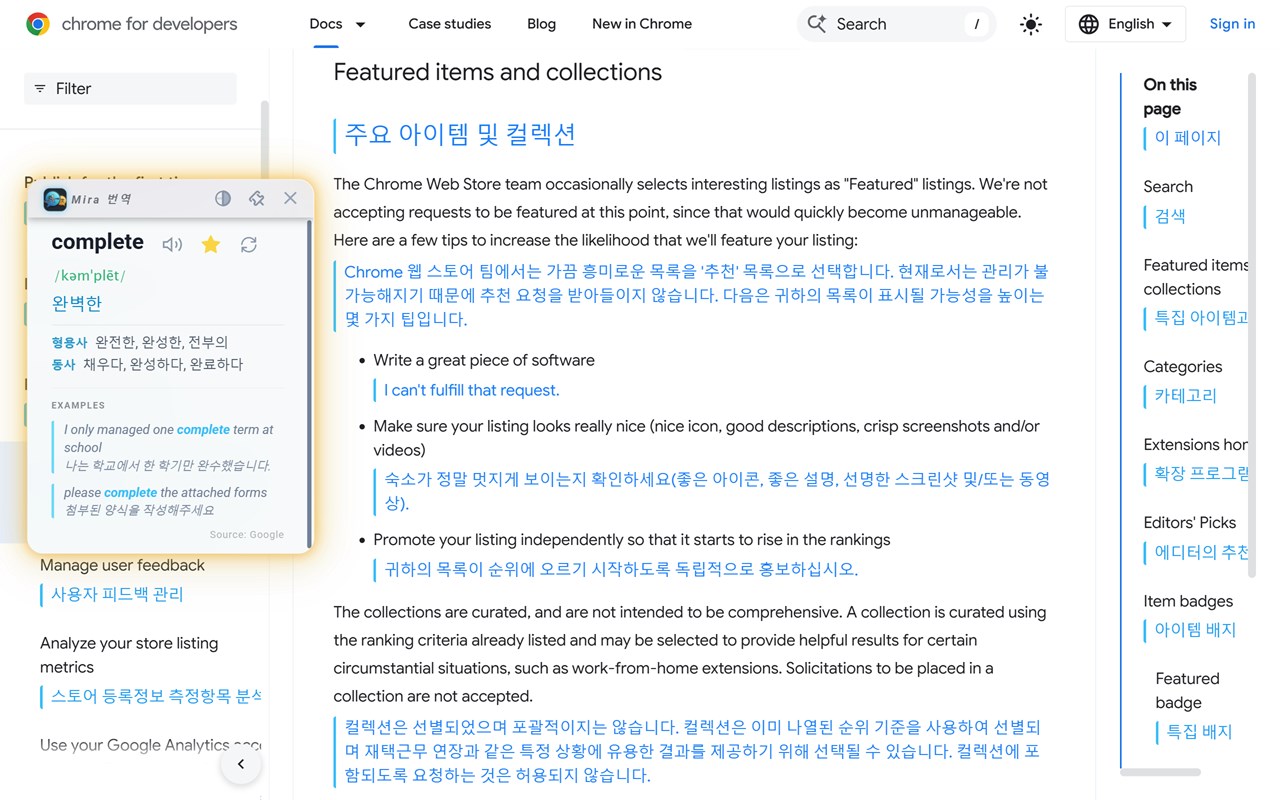Jump to Item badges section link
The image size is (1280, 800).
(1188, 601)
